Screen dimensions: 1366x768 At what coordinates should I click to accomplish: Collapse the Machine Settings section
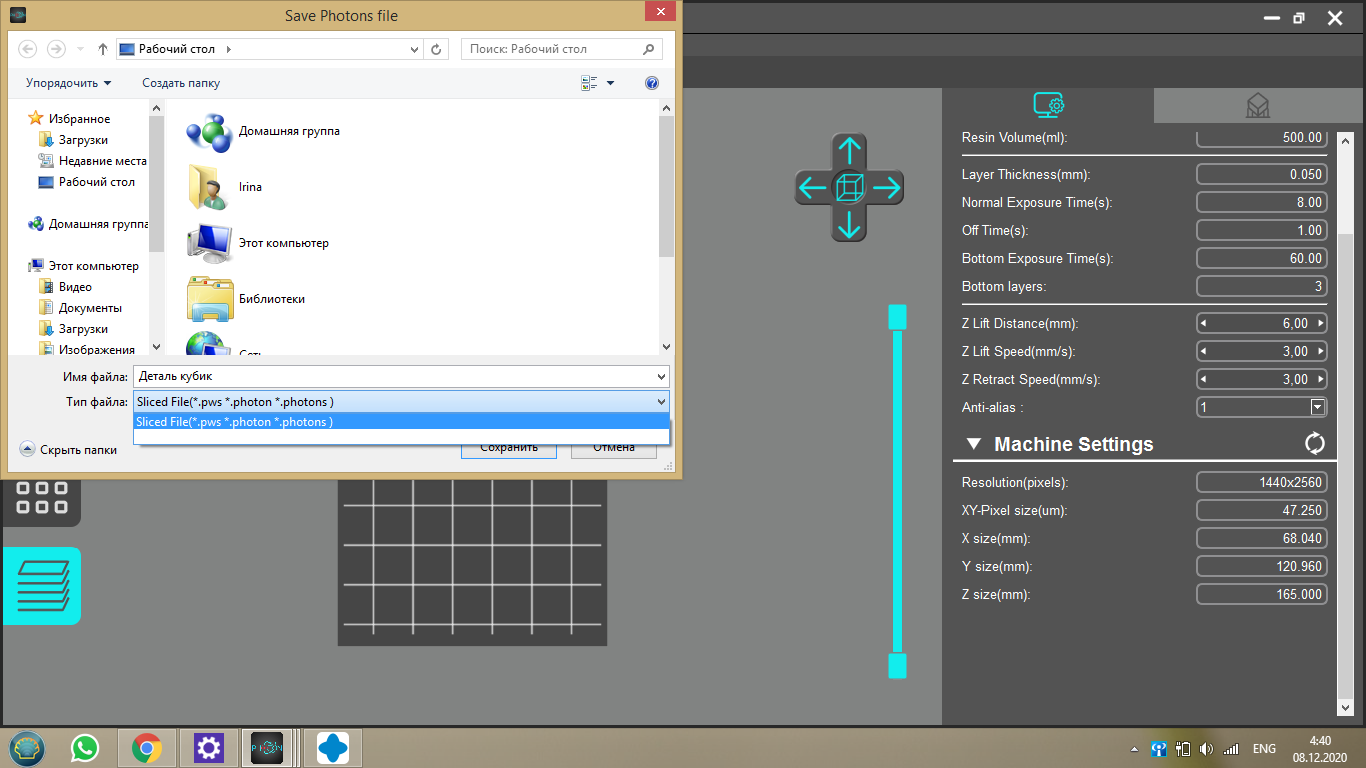click(973, 444)
